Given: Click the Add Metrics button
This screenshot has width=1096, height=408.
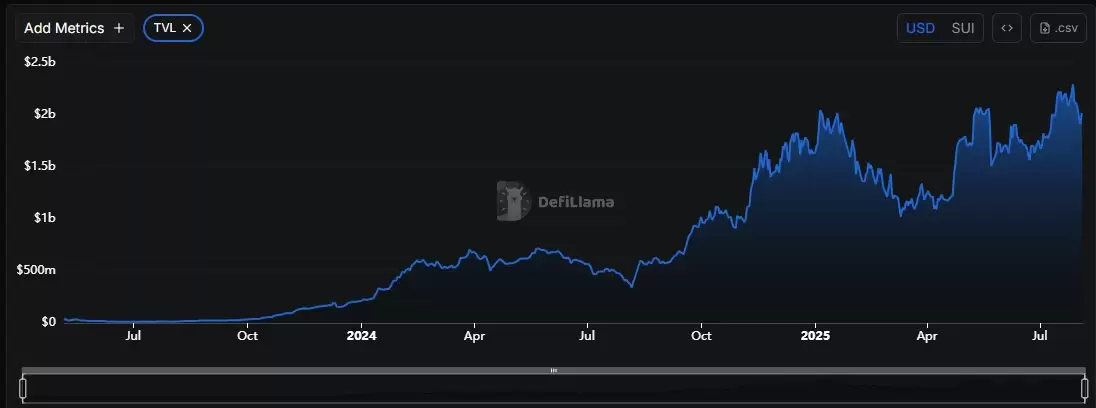Looking at the screenshot, I should [75, 28].
